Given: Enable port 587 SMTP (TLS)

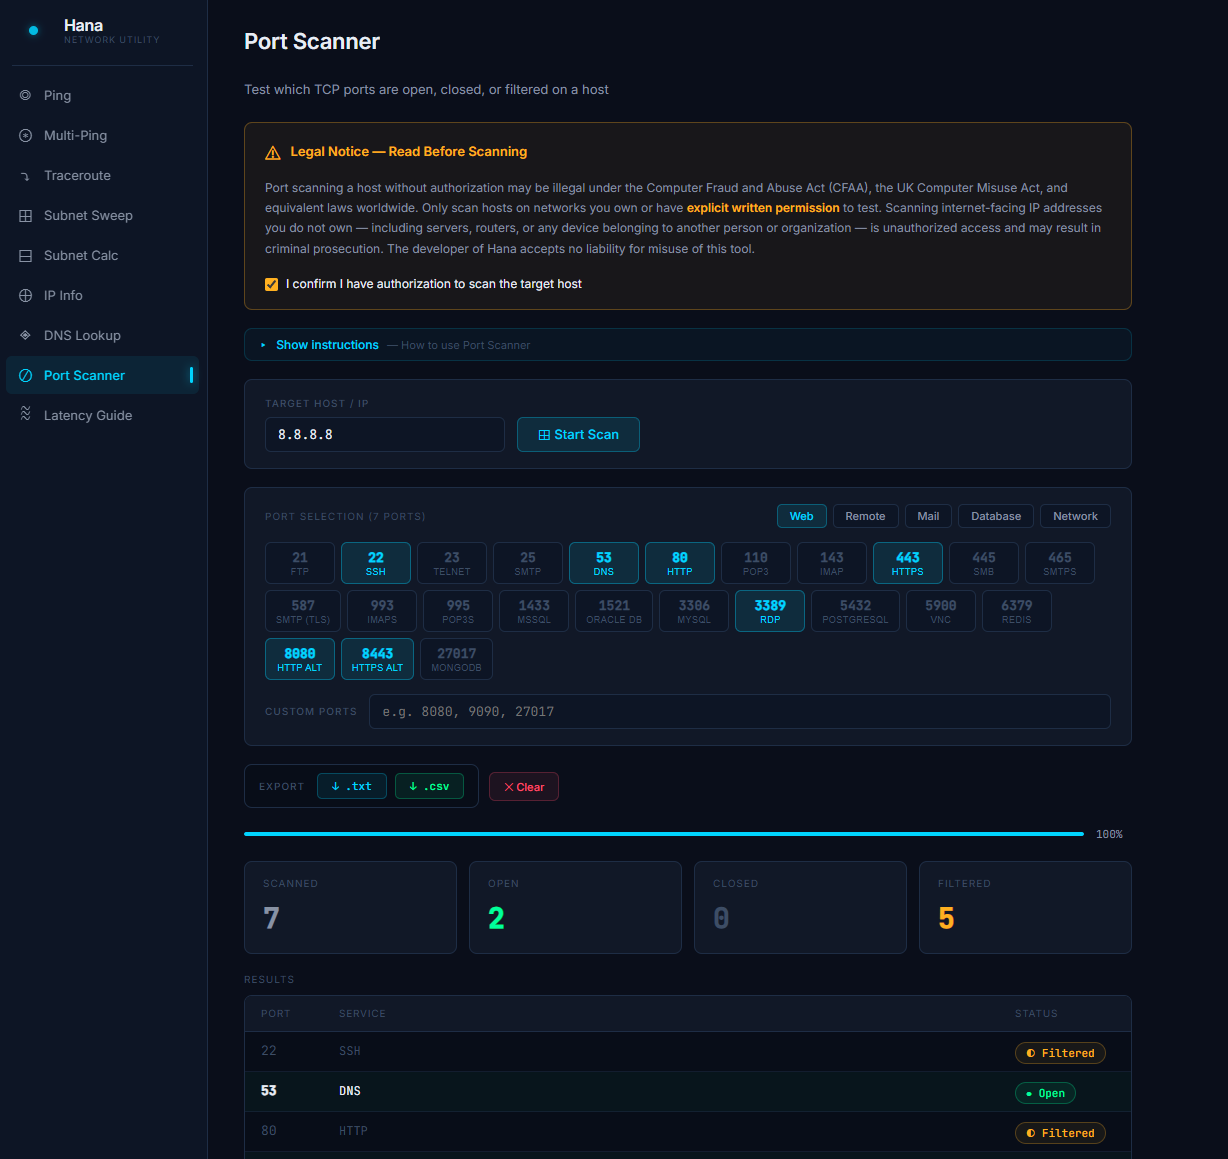Looking at the screenshot, I should [303, 611].
